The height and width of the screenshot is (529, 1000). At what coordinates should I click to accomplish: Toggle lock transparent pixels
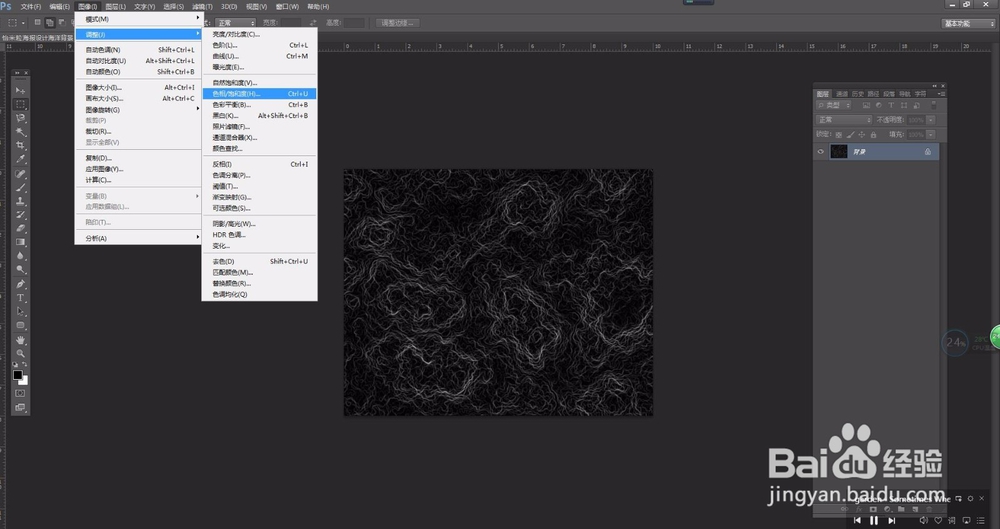point(839,135)
